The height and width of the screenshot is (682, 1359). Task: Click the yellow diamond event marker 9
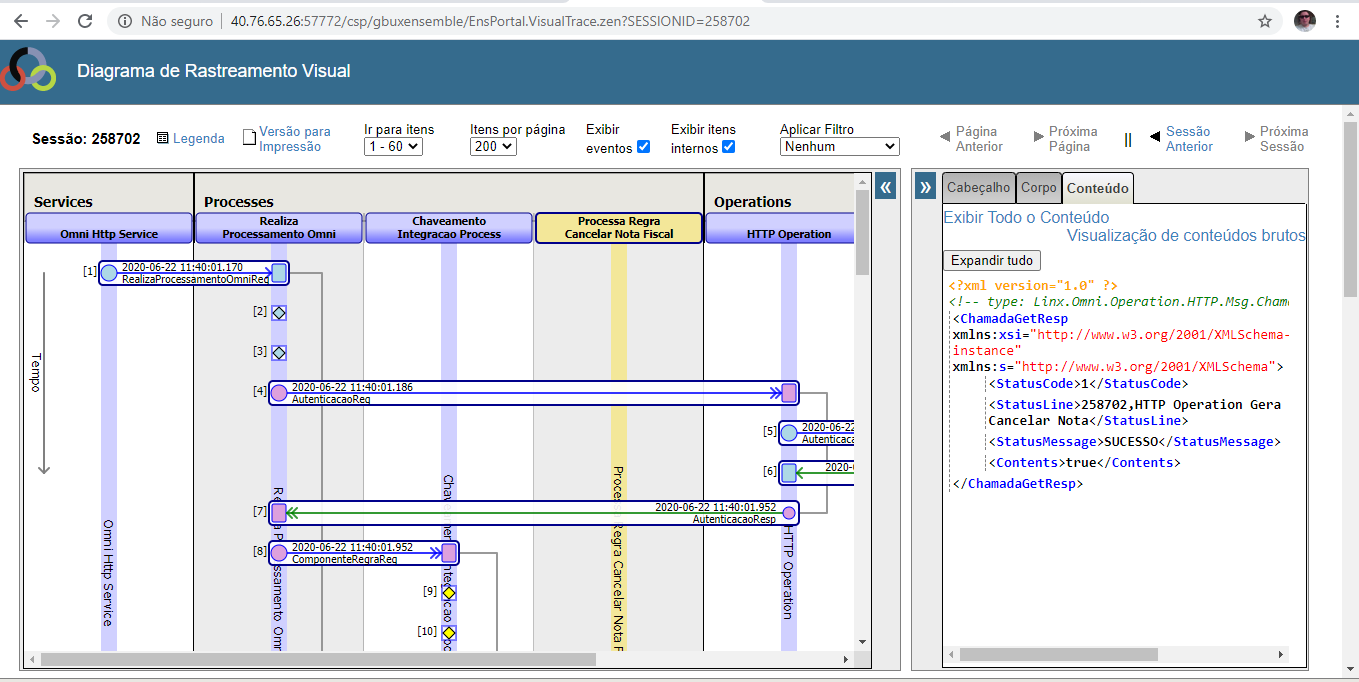(x=449, y=592)
